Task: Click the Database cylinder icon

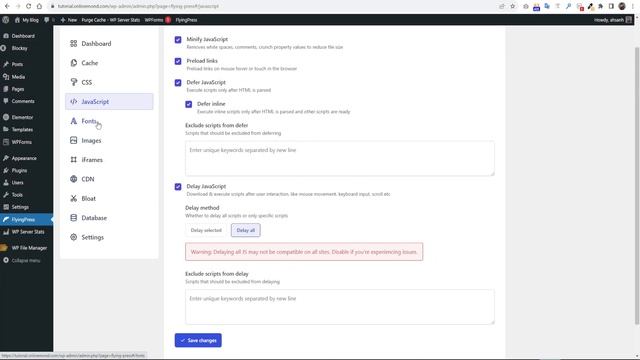Action: pyautogui.click(x=73, y=218)
